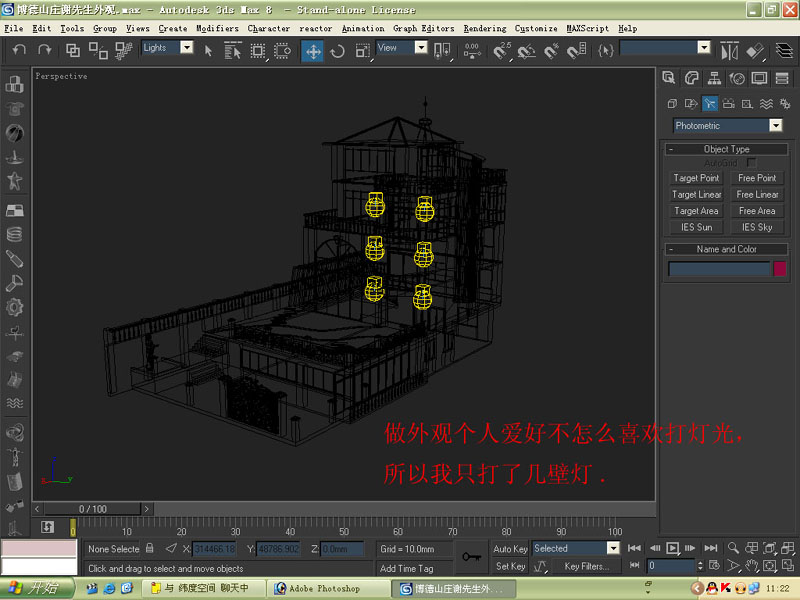Open the Rendering menu
The image size is (800, 600).
485,29
